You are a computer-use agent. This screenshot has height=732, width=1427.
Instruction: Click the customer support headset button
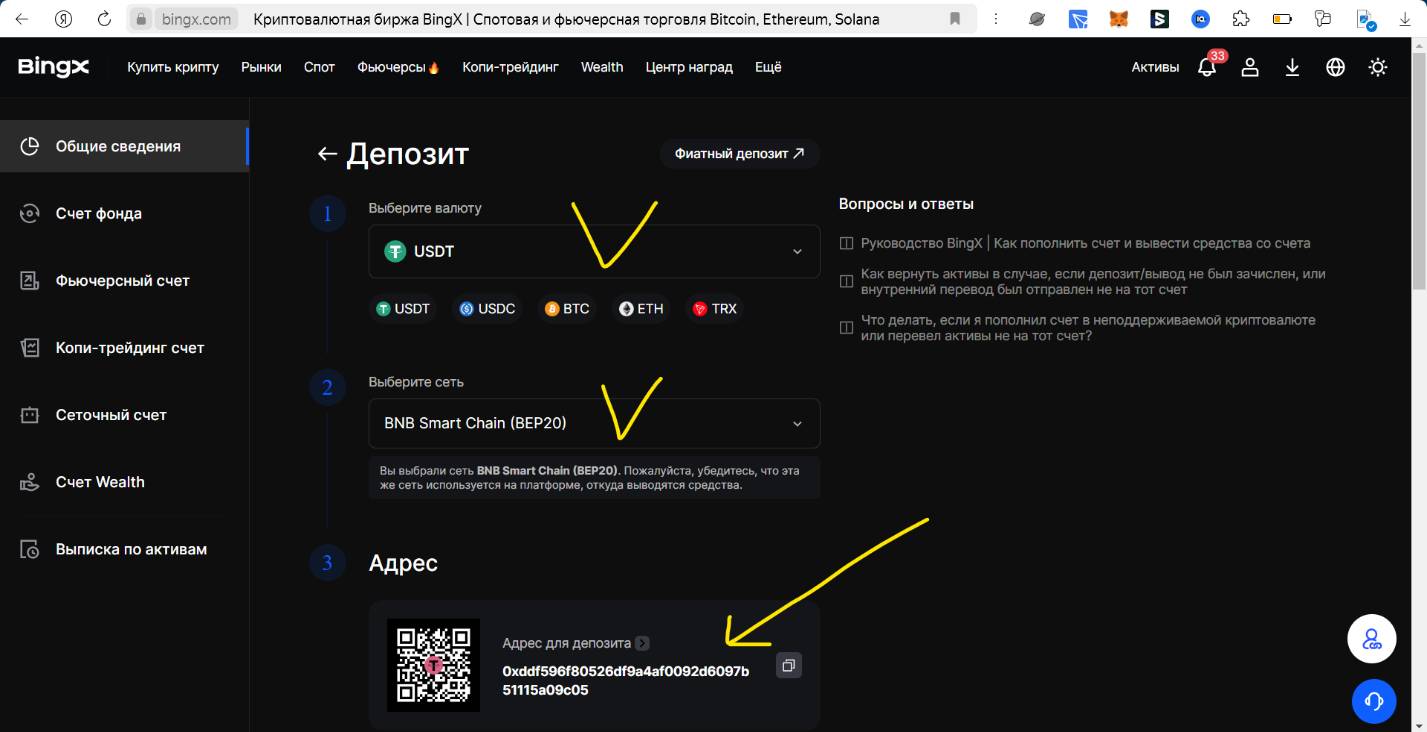[1373, 701]
